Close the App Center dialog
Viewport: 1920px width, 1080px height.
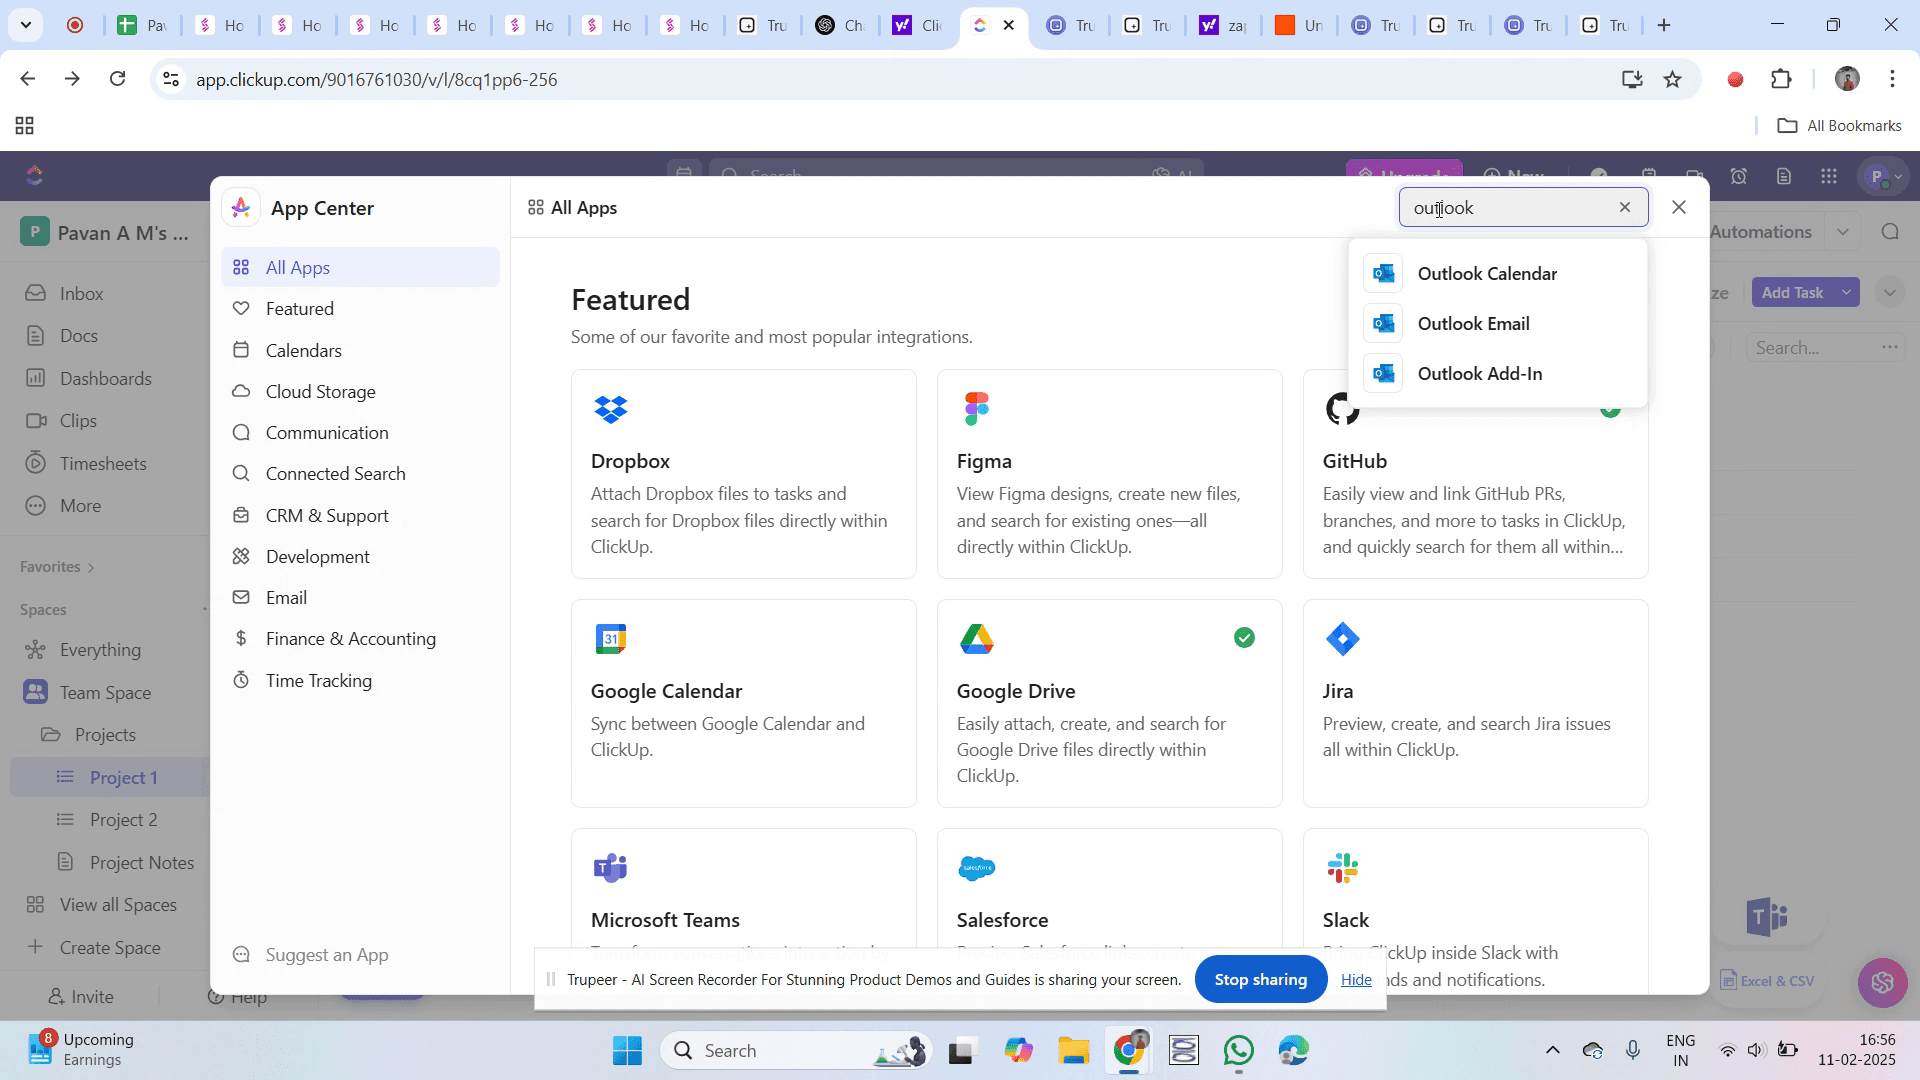(1679, 207)
